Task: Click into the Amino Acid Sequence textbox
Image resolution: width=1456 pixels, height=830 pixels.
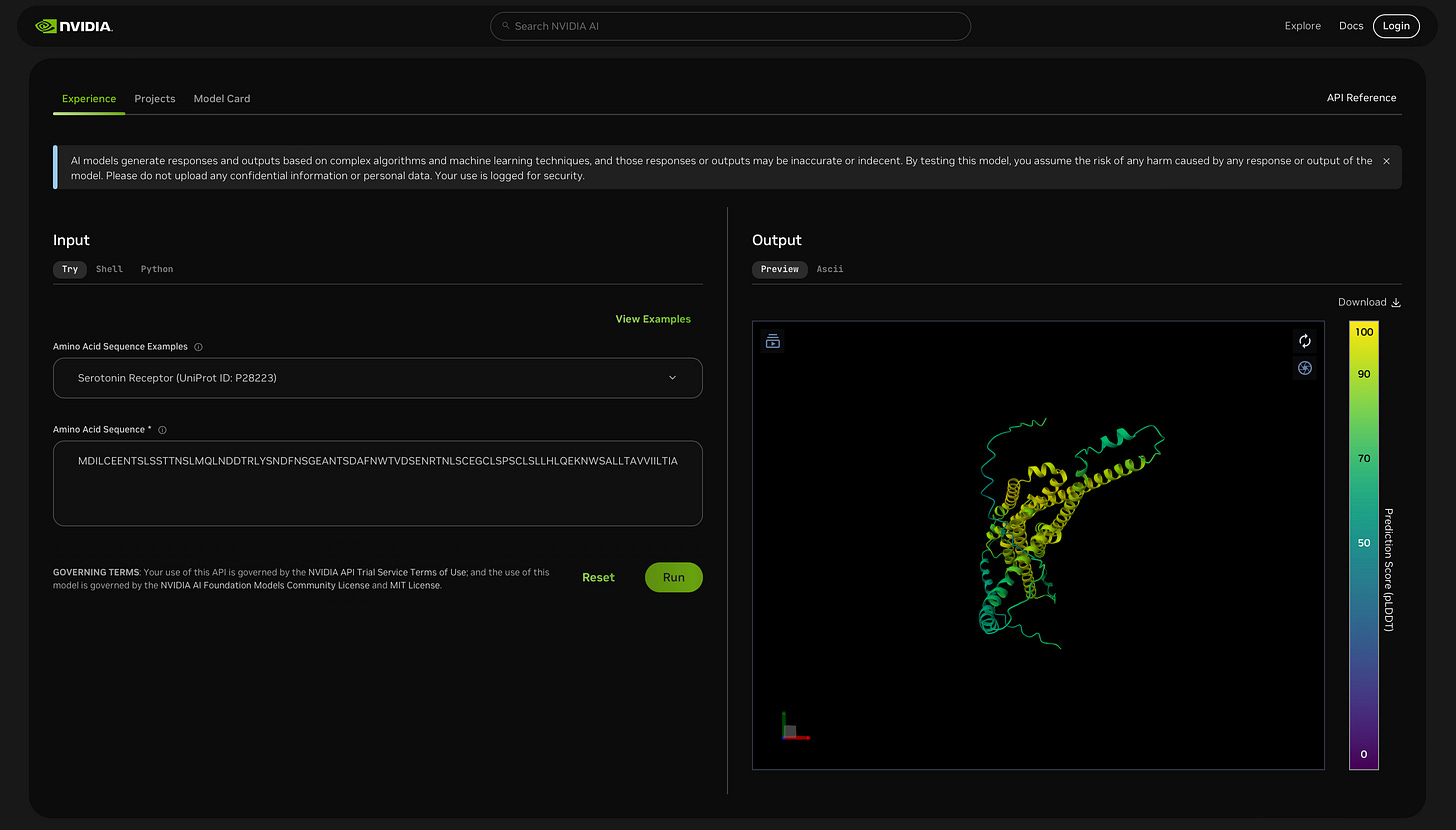Action: coord(378,483)
